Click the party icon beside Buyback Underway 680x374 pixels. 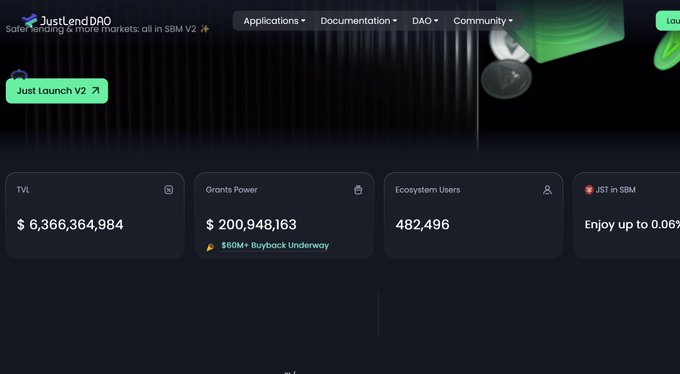tap(210, 247)
